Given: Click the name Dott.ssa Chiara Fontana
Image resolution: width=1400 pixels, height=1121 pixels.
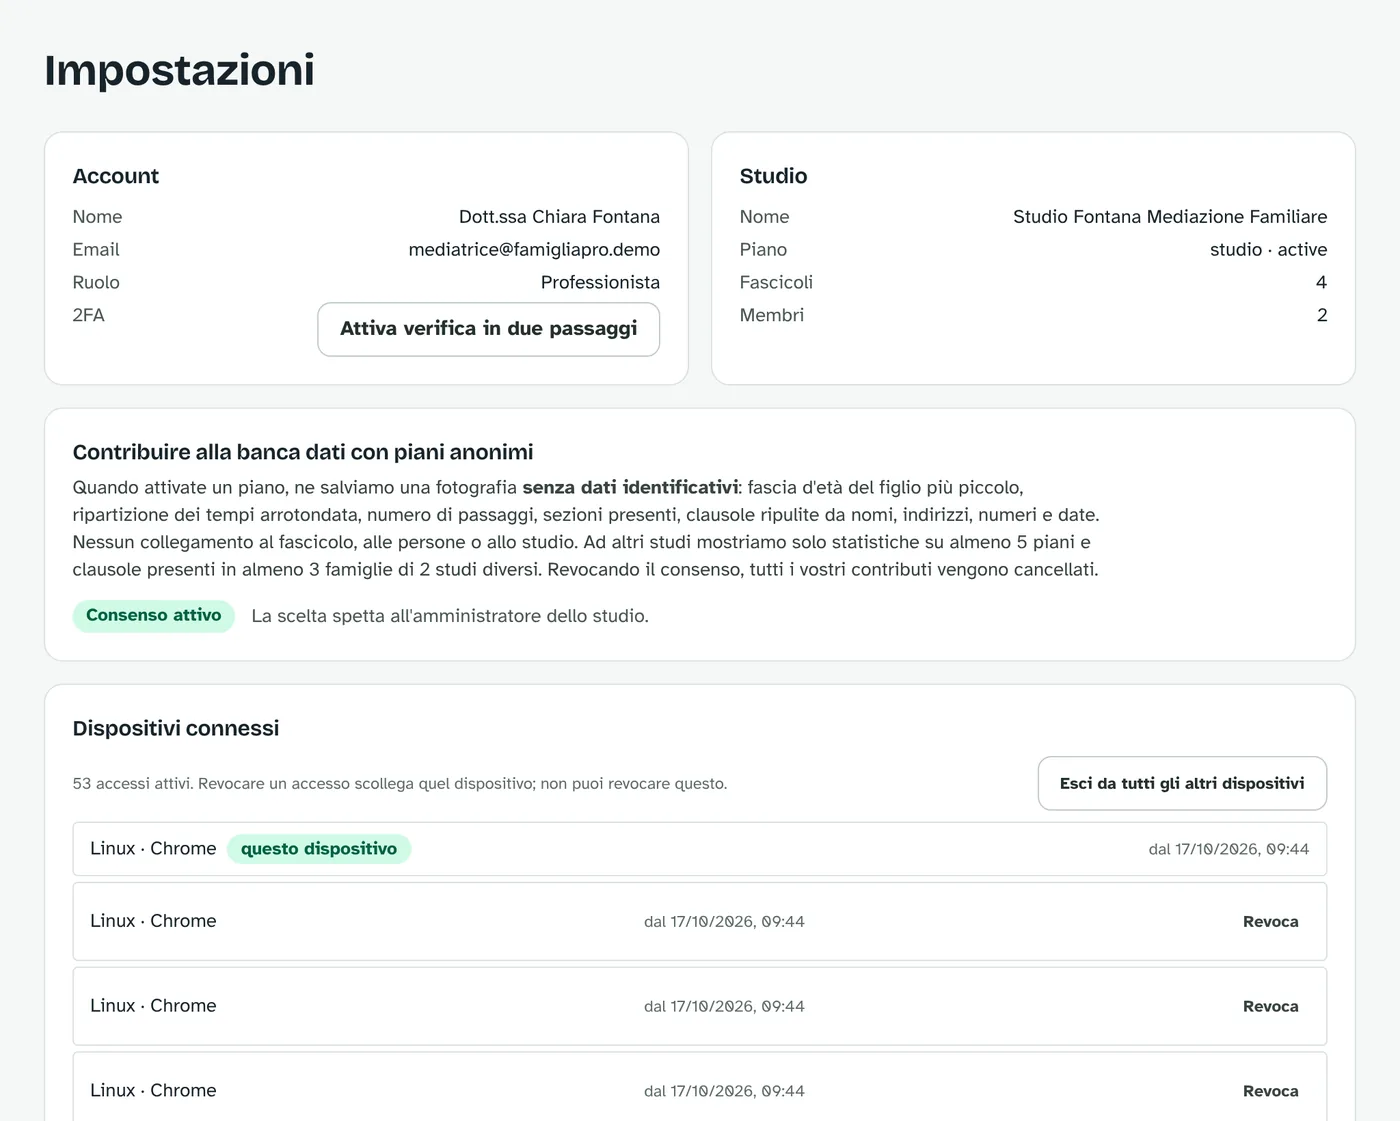Looking at the screenshot, I should 559,217.
